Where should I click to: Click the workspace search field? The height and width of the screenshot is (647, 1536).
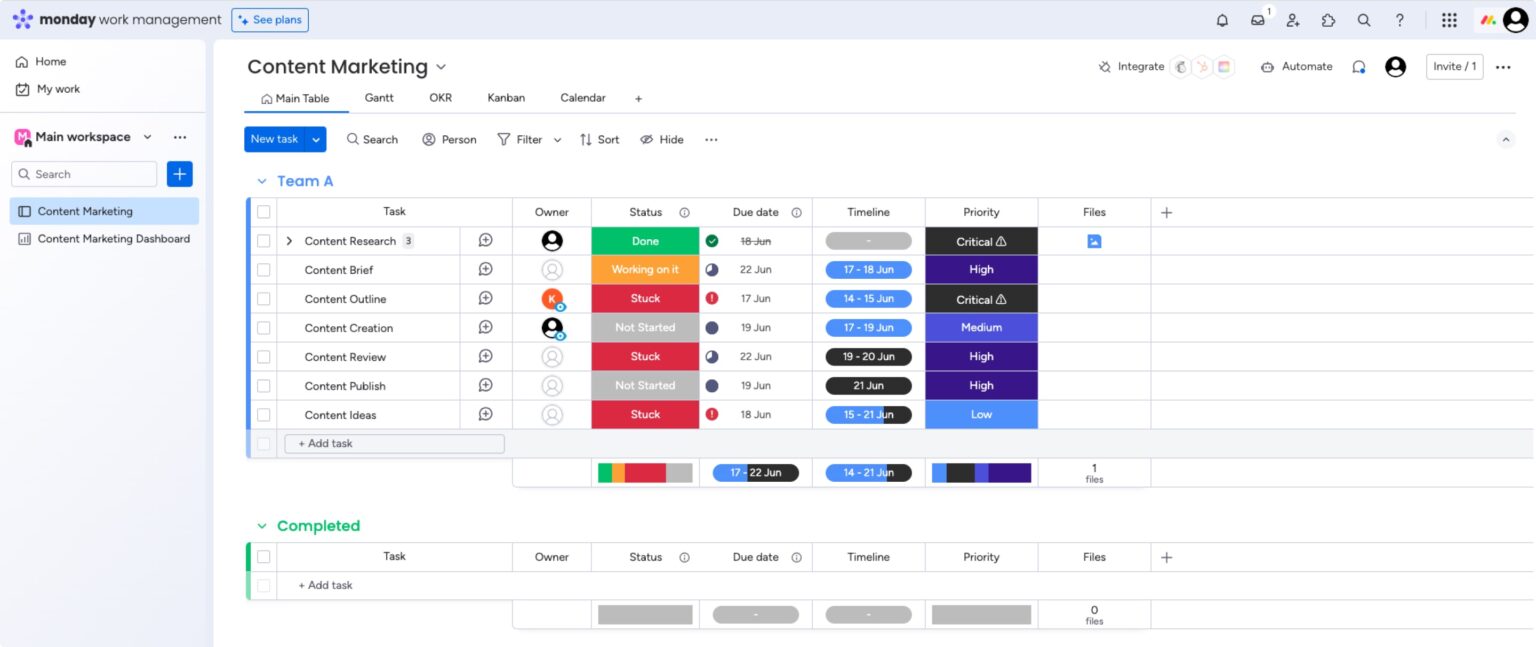(84, 173)
